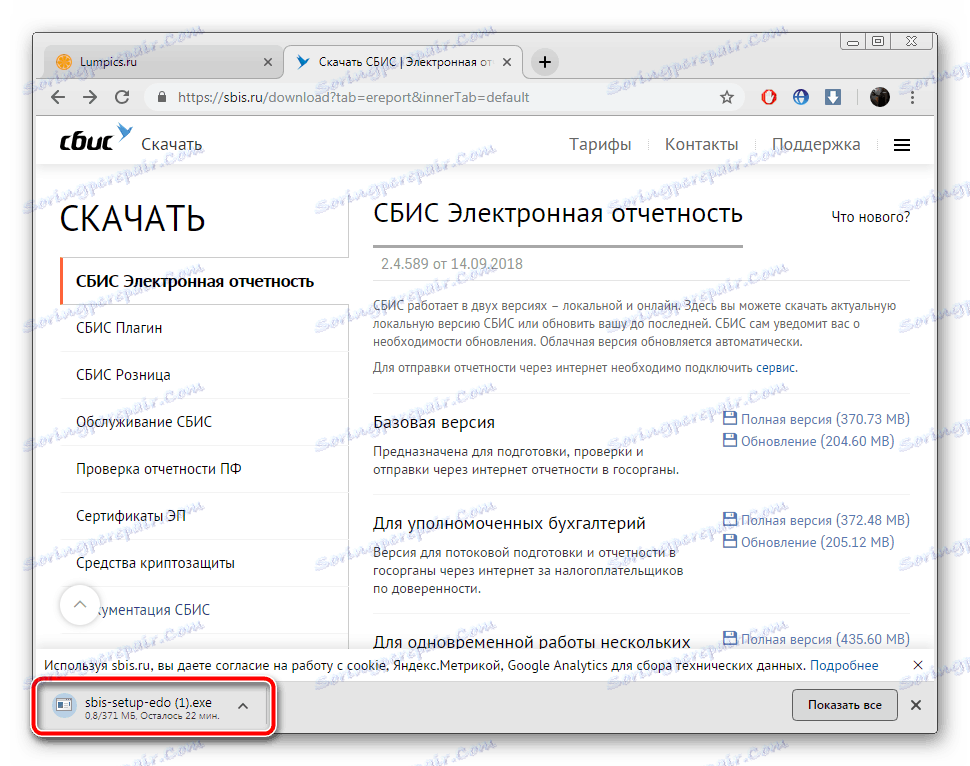Click the scroll-to-top round button

(x=80, y=605)
